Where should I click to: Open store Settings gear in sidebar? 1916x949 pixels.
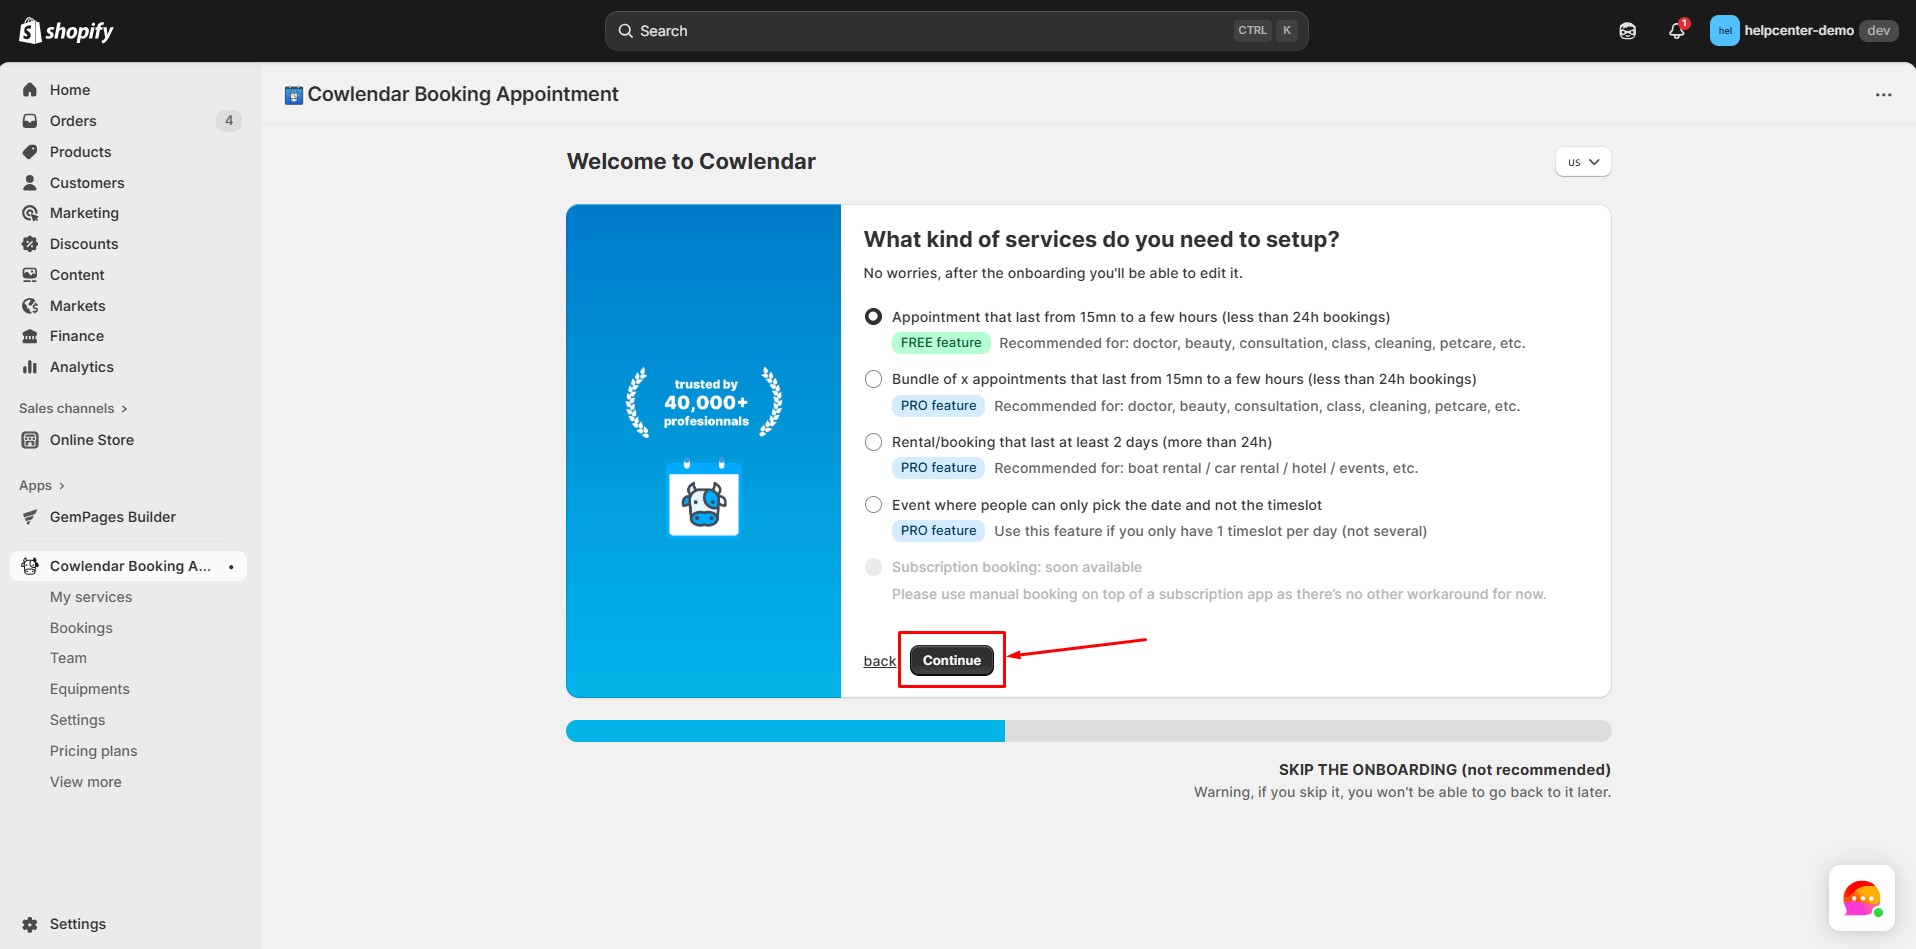click(30, 924)
